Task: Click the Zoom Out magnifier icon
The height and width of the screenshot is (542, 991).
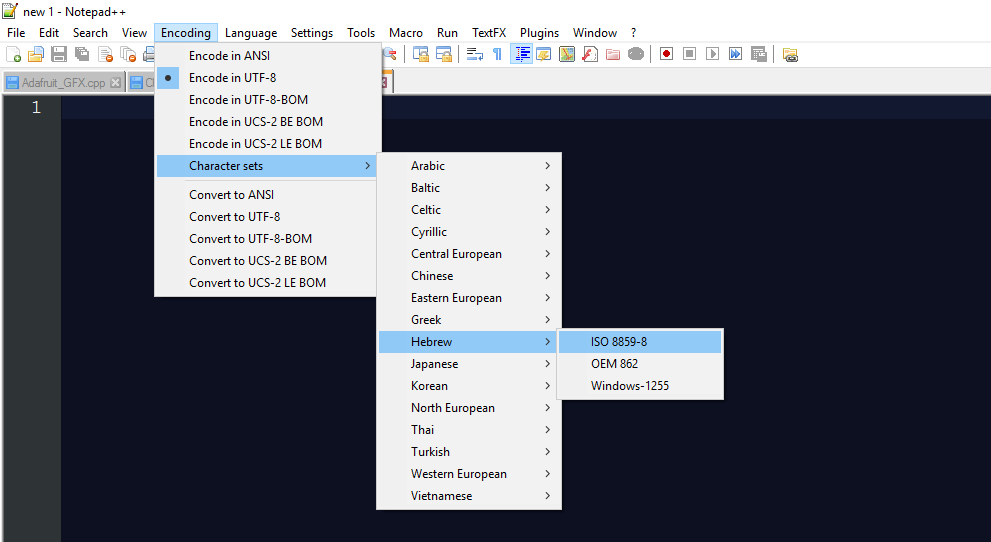Action: point(390,54)
